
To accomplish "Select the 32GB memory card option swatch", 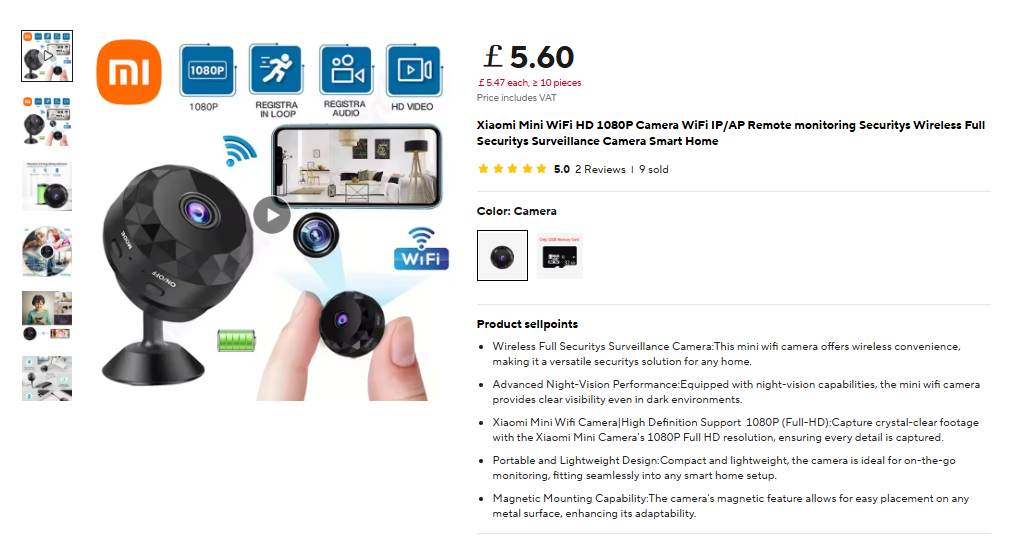I will pyautogui.click(x=560, y=256).
